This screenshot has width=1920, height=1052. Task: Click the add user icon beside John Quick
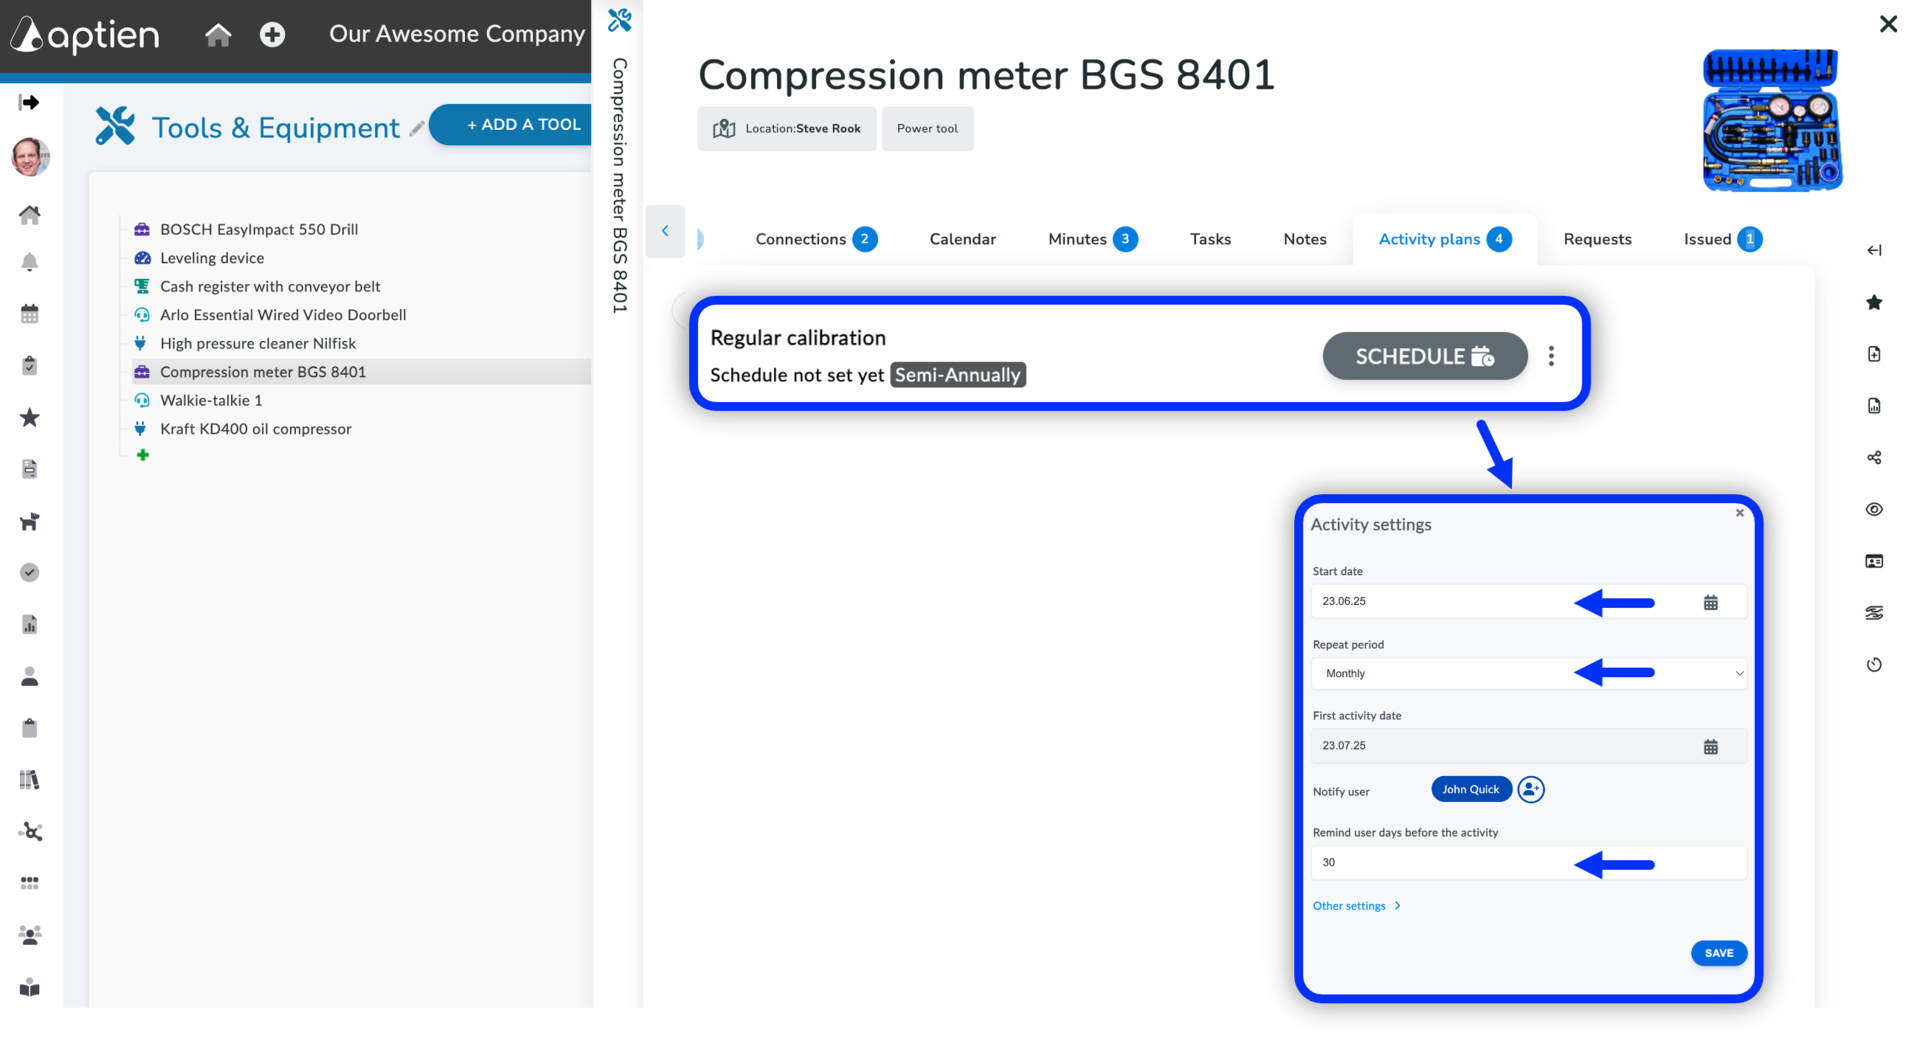click(1531, 789)
